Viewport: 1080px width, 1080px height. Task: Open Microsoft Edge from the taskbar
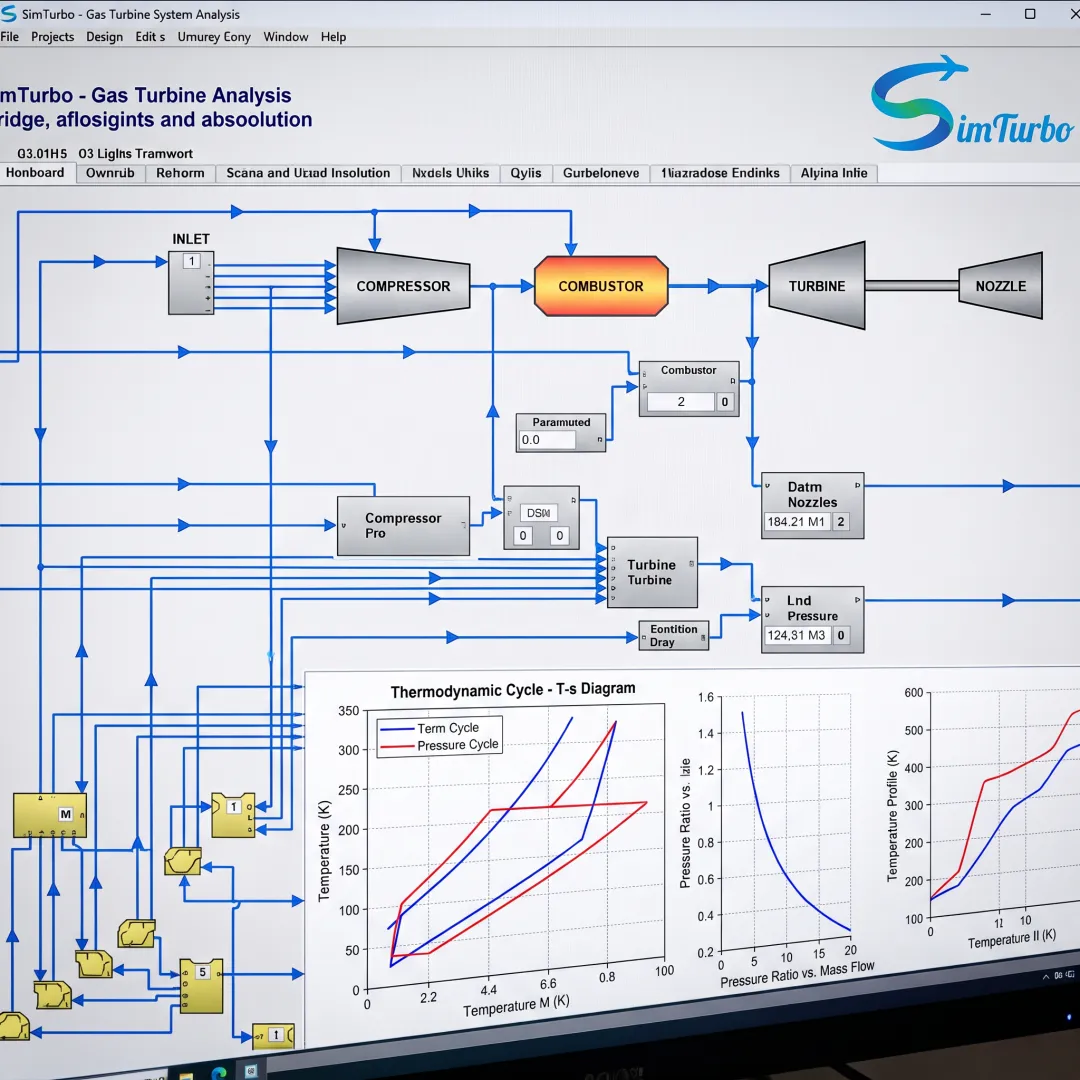[219, 1073]
